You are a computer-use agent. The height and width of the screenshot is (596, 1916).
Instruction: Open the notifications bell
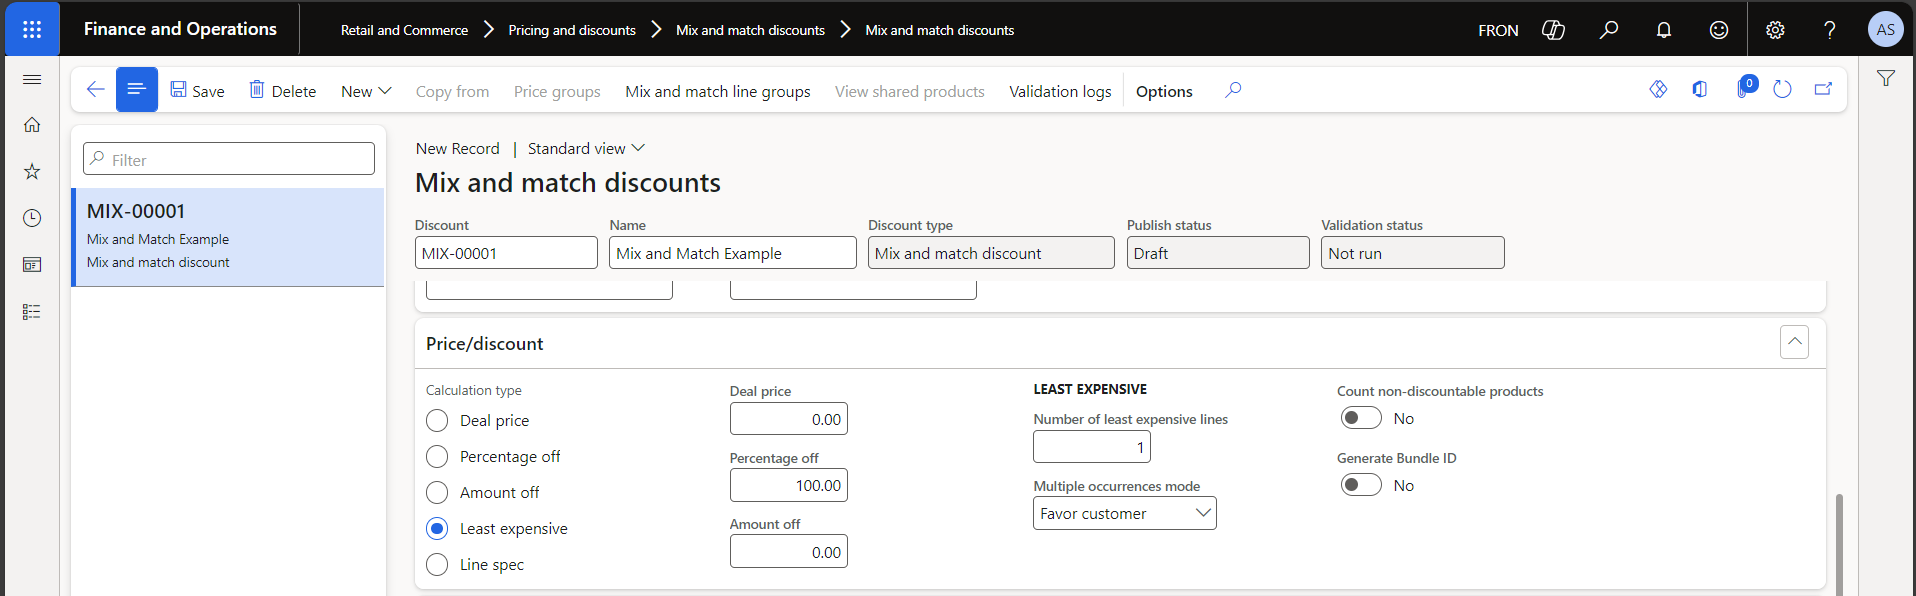(x=1664, y=30)
